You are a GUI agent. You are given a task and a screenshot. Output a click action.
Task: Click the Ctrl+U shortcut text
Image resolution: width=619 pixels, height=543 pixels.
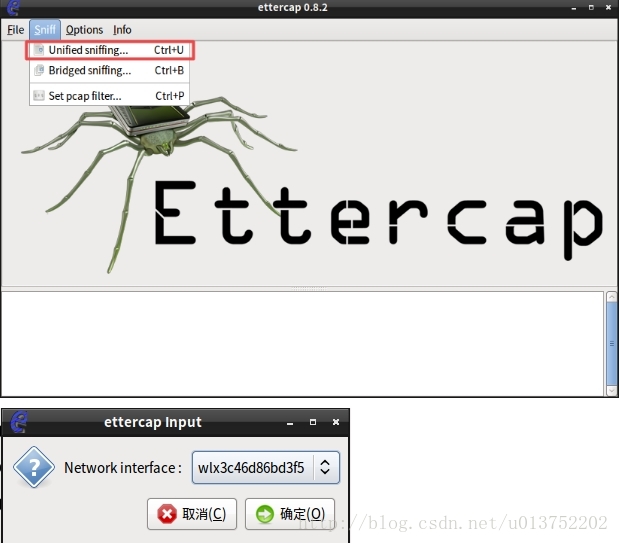169,50
